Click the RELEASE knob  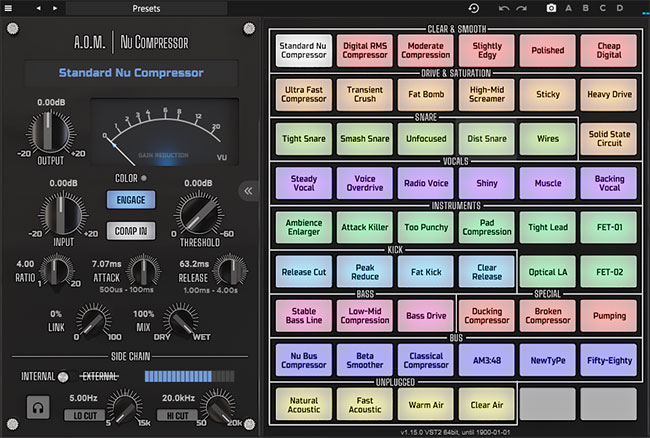tap(230, 271)
